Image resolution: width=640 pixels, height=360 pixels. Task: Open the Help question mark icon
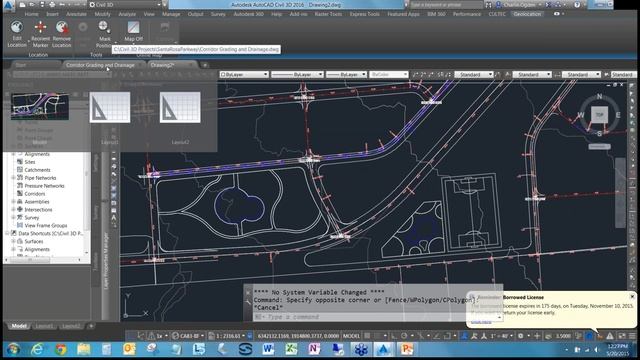(x=577, y=5)
